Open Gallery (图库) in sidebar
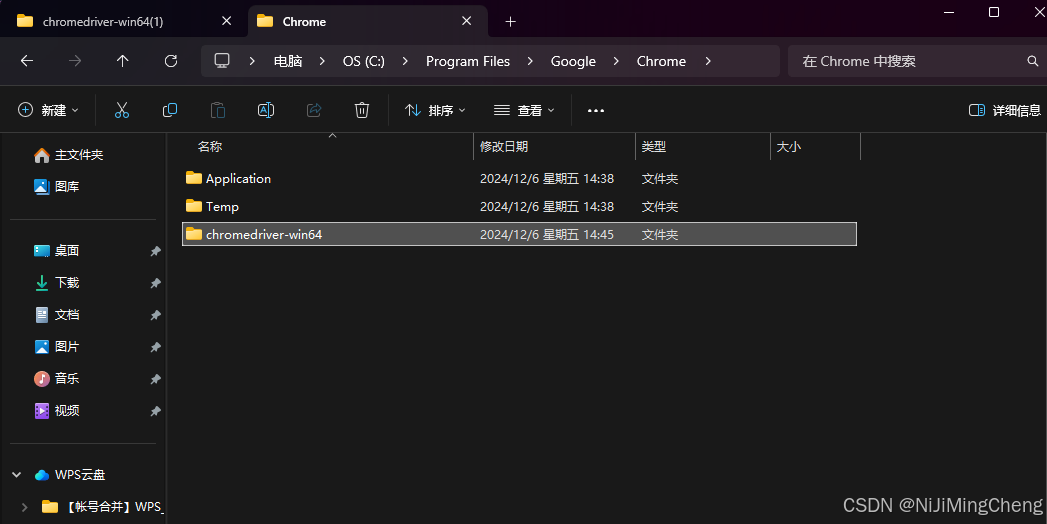The image size is (1047, 524). (x=57, y=187)
